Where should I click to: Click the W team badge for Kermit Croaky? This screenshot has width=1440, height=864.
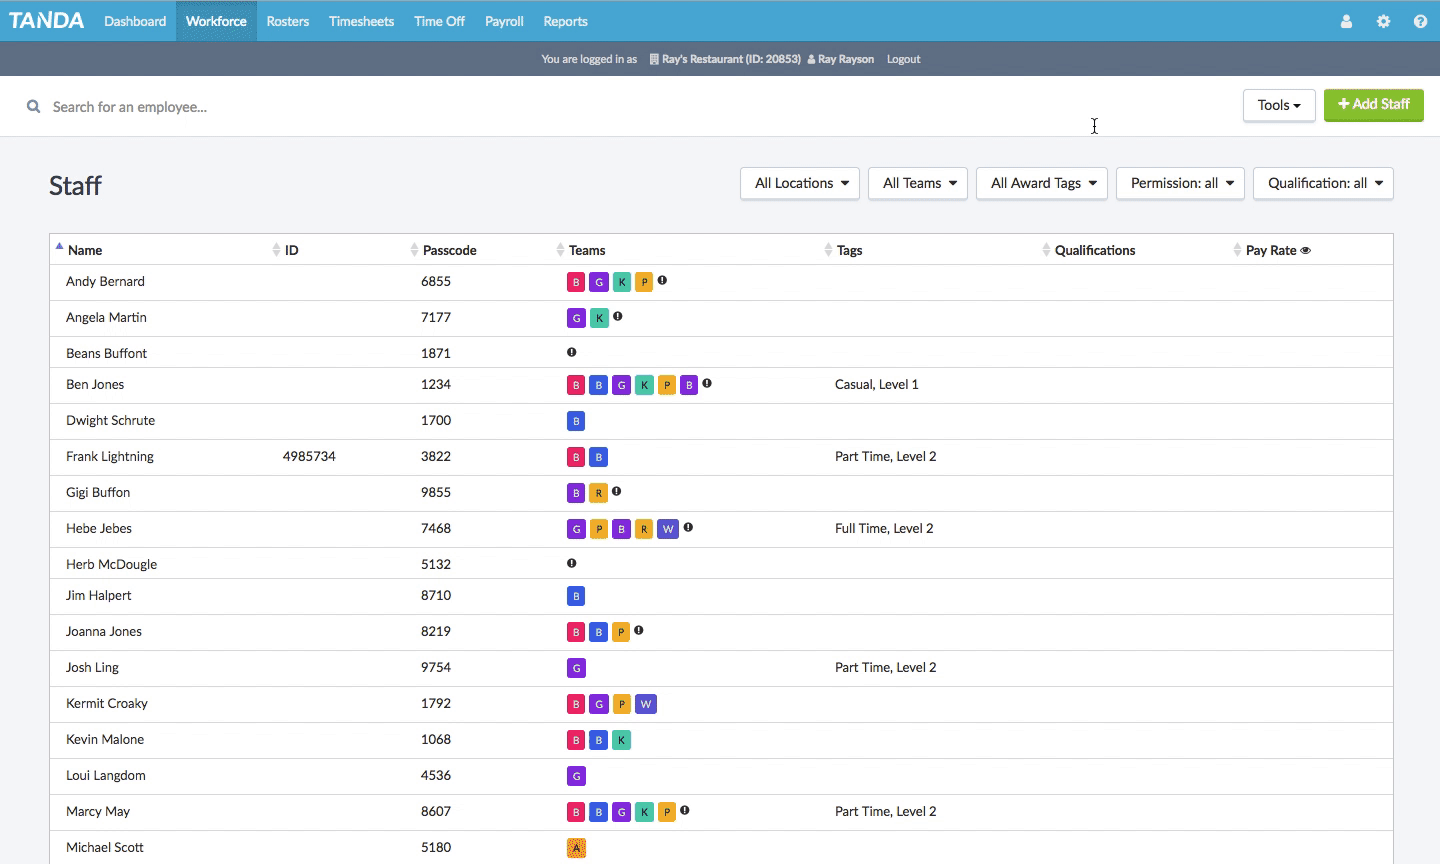coord(646,704)
